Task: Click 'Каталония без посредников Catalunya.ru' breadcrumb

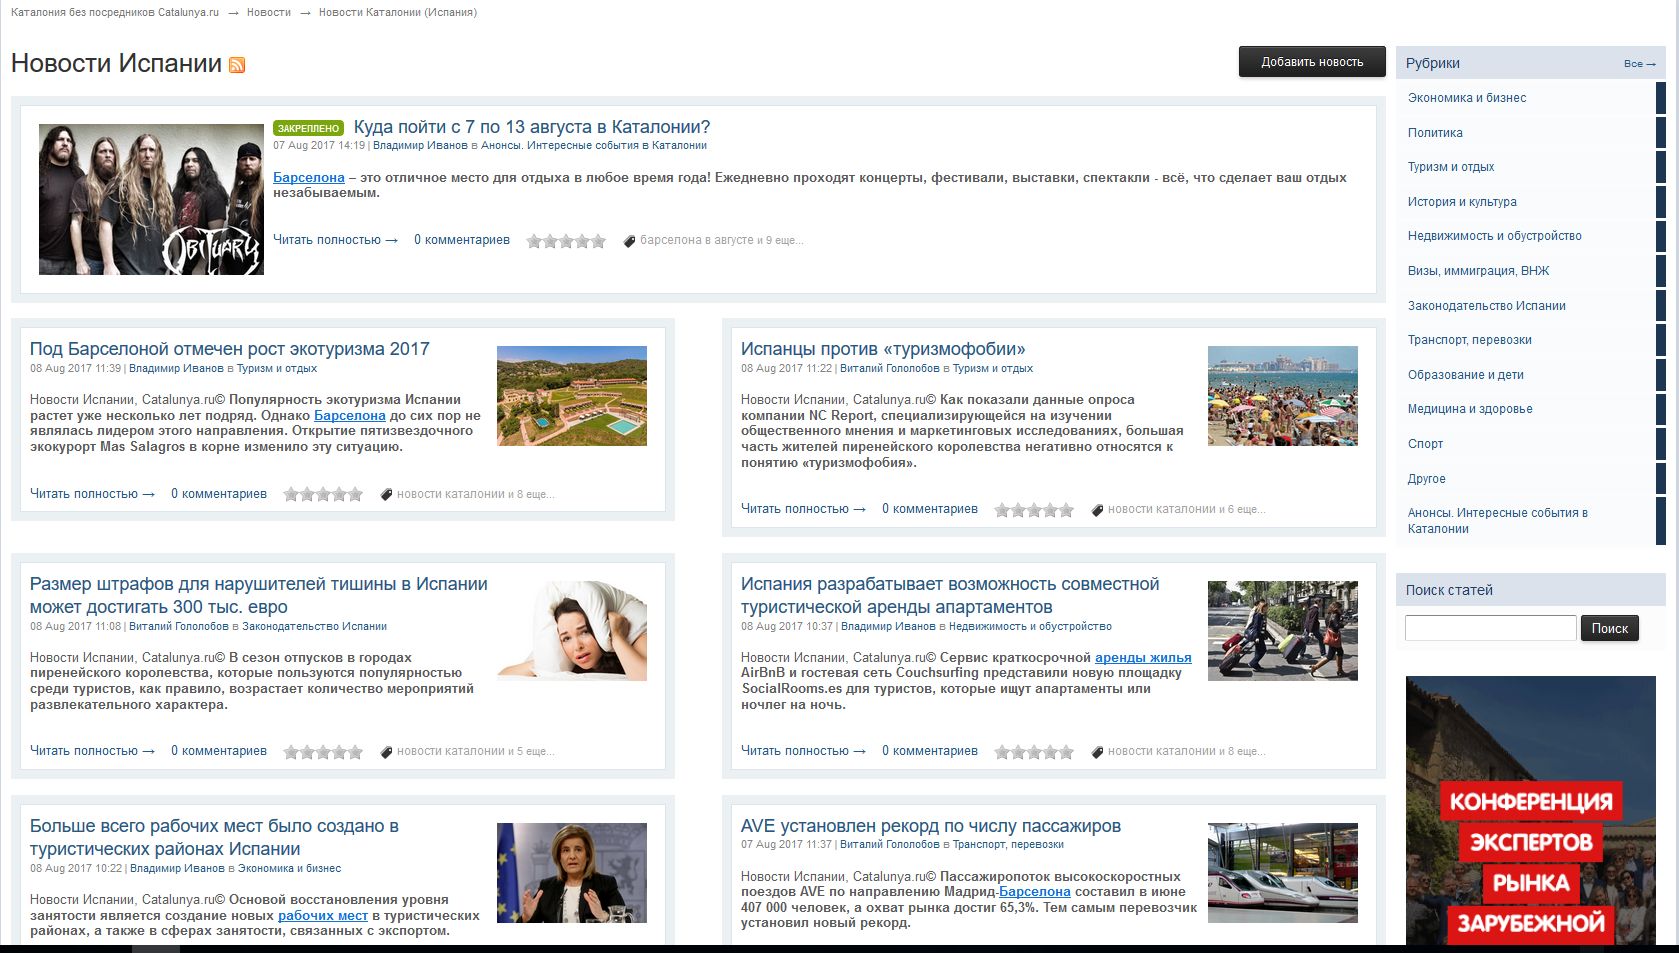Action: [x=115, y=13]
